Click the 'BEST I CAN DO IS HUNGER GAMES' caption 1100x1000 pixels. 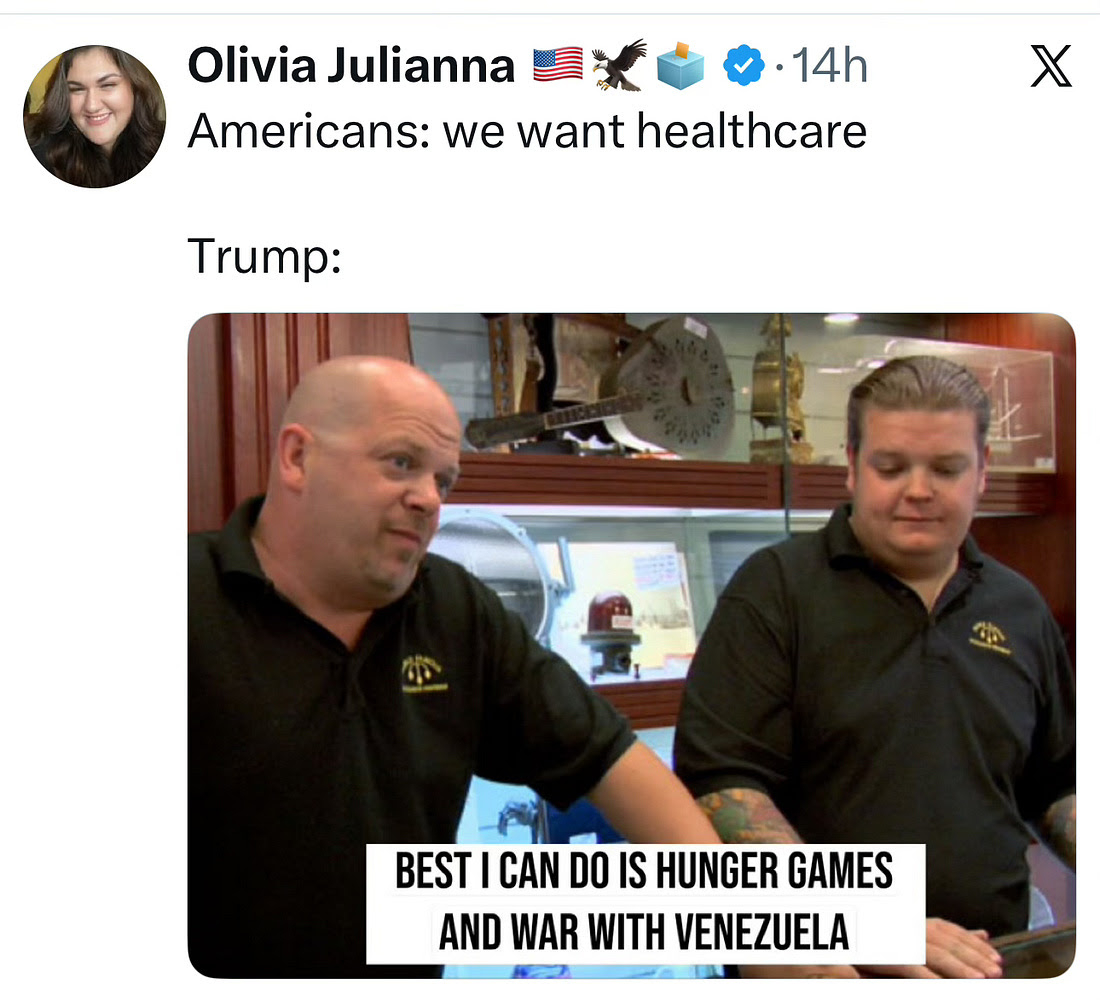click(x=644, y=872)
